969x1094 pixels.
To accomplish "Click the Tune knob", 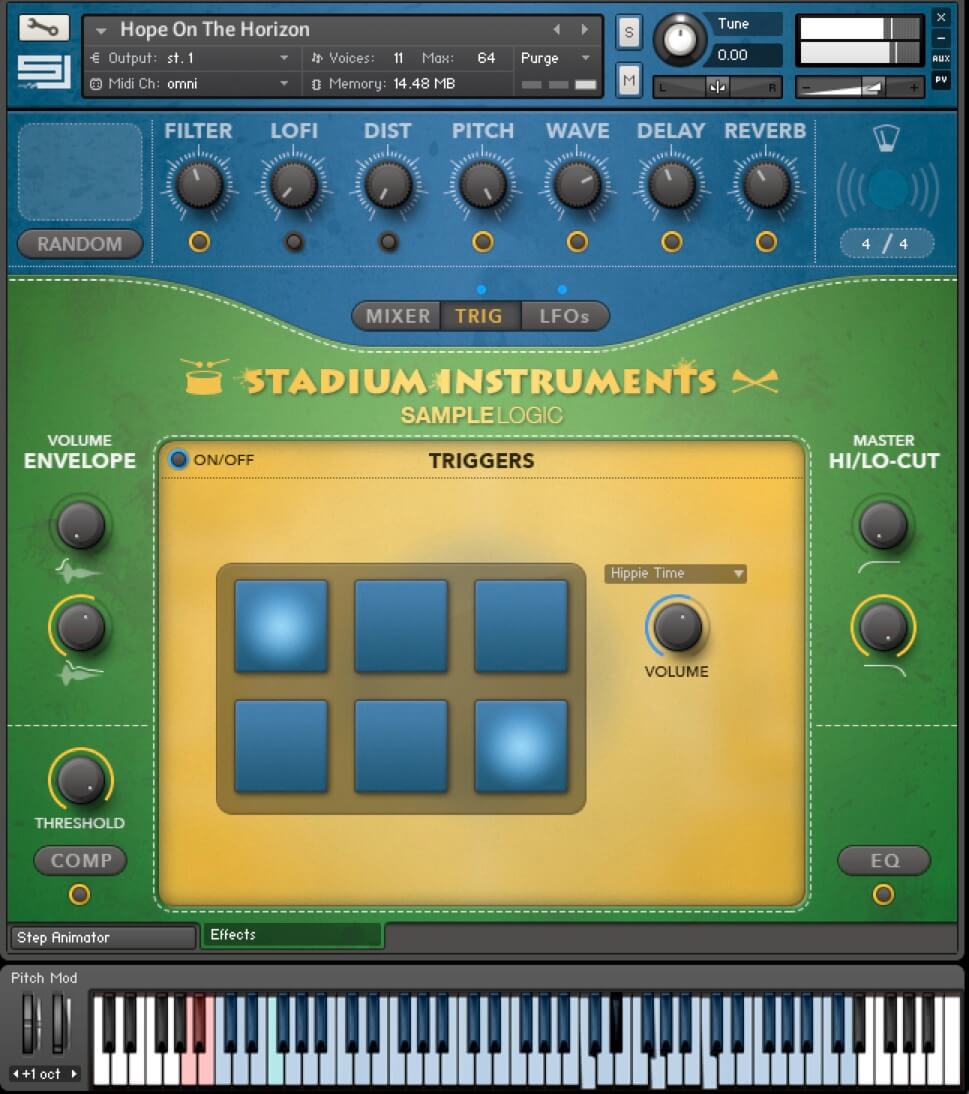I will pyautogui.click(x=679, y=38).
